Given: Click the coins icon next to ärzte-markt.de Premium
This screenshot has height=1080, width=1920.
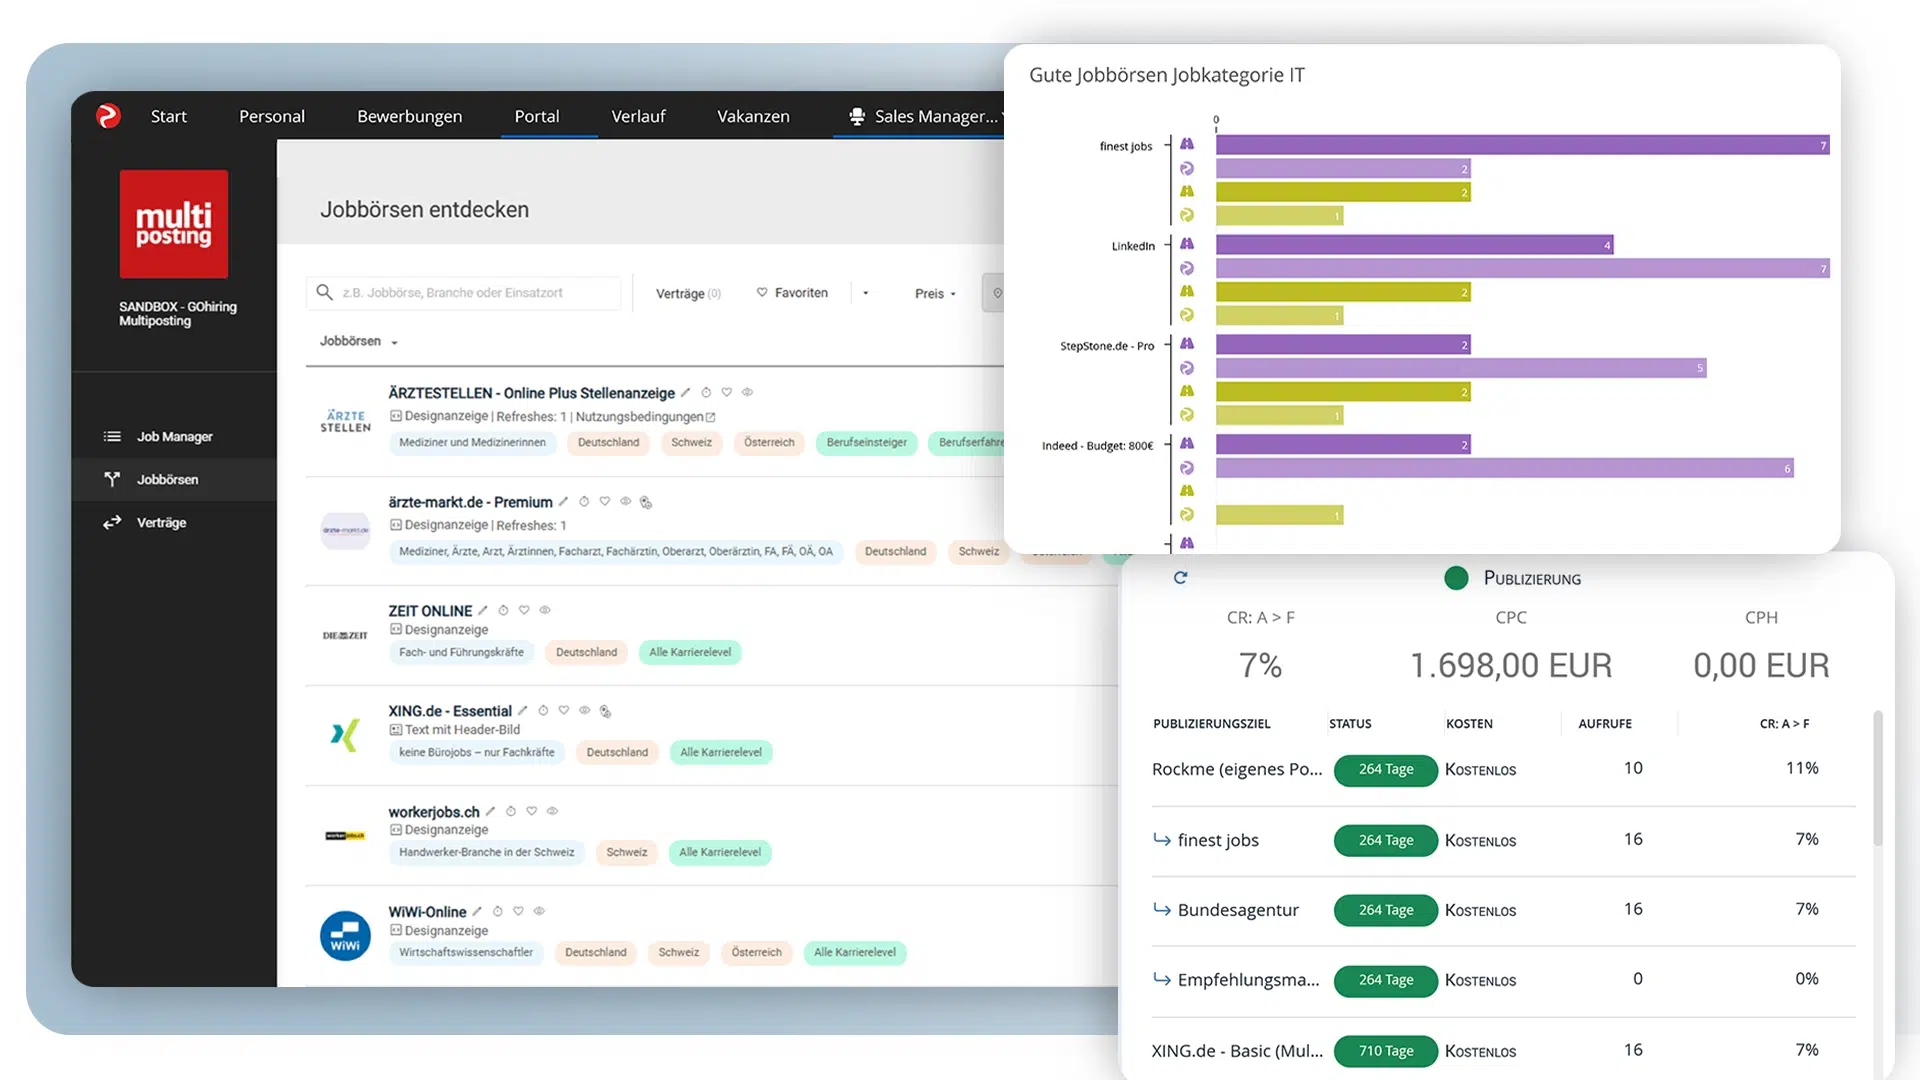Looking at the screenshot, I should pos(646,503).
